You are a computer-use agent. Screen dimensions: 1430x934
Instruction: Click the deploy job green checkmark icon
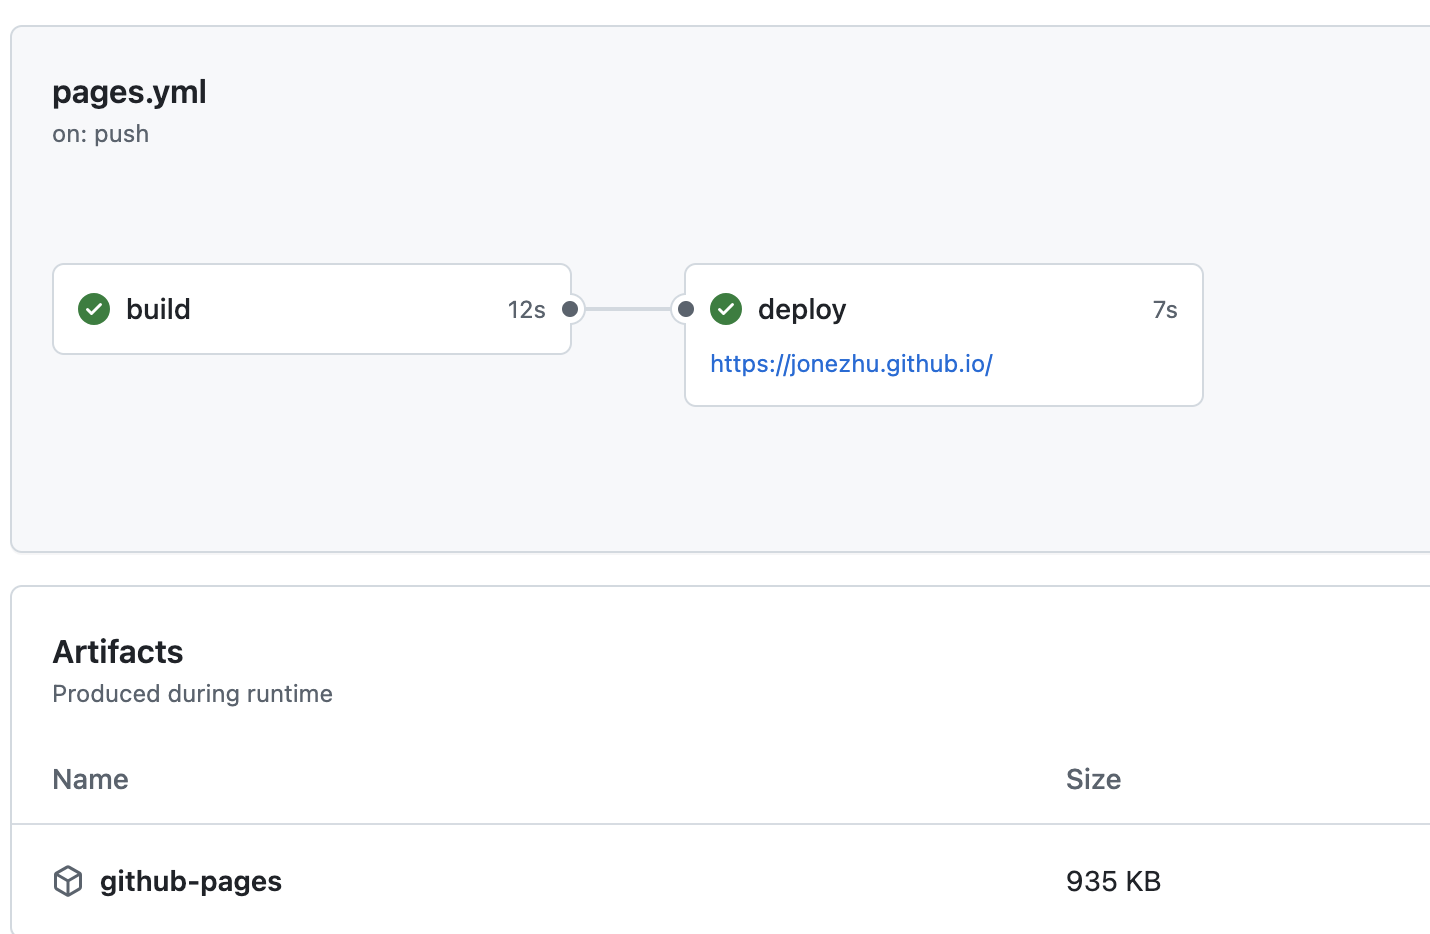(726, 309)
